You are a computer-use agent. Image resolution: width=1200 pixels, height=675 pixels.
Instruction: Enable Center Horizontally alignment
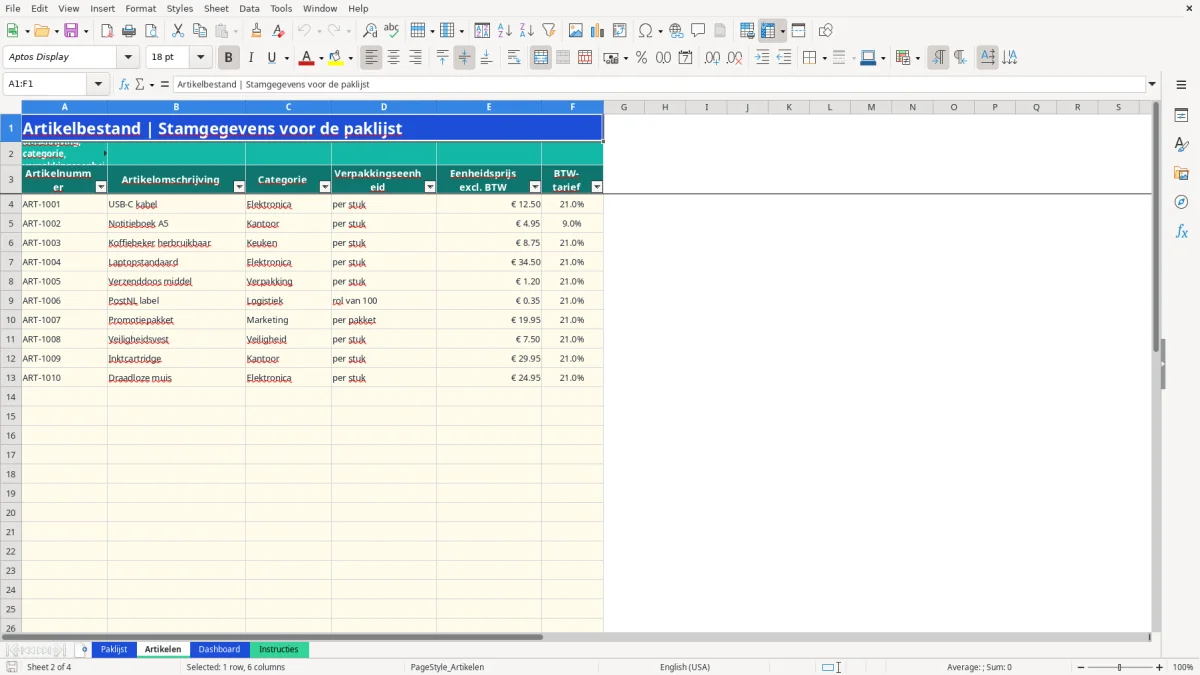(x=394, y=58)
